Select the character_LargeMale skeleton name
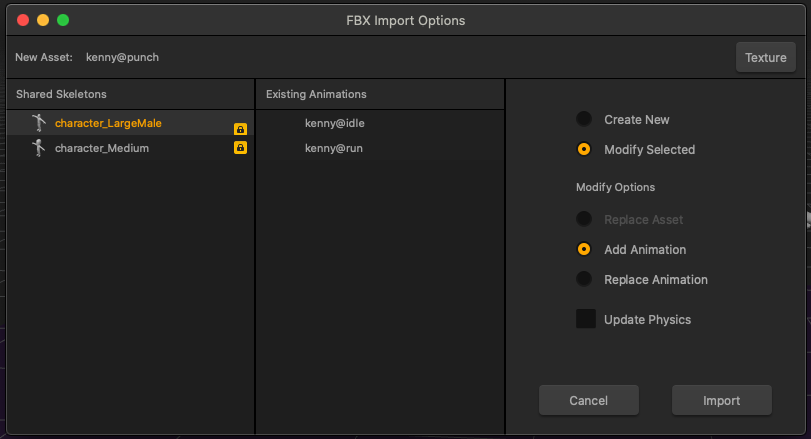The width and height of the screenshot is (811, 439). pos(108,123)
